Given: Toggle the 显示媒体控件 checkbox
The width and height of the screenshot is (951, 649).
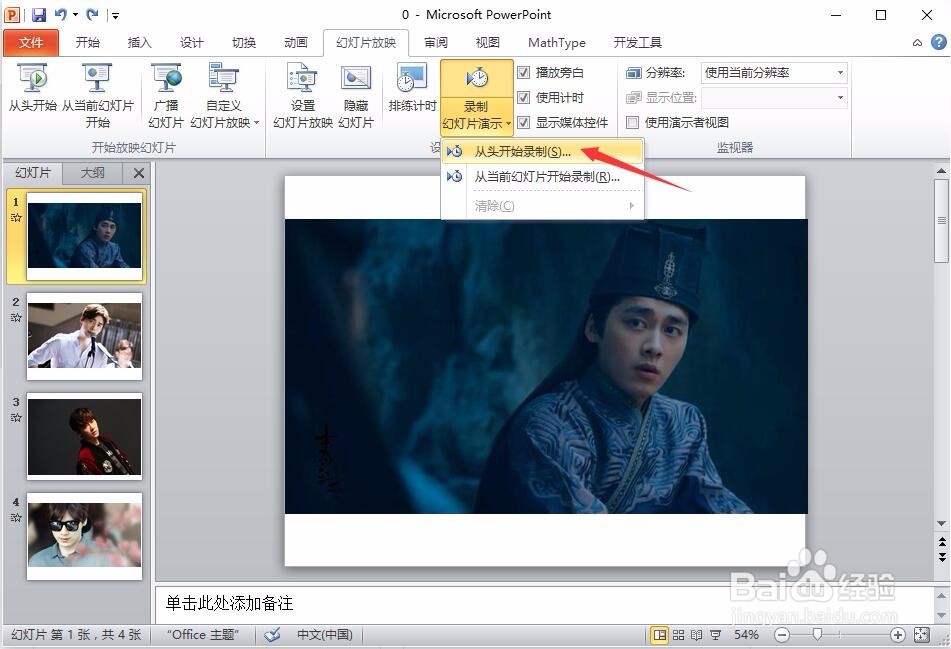Looking at the screenshot, I should point(523,122).
